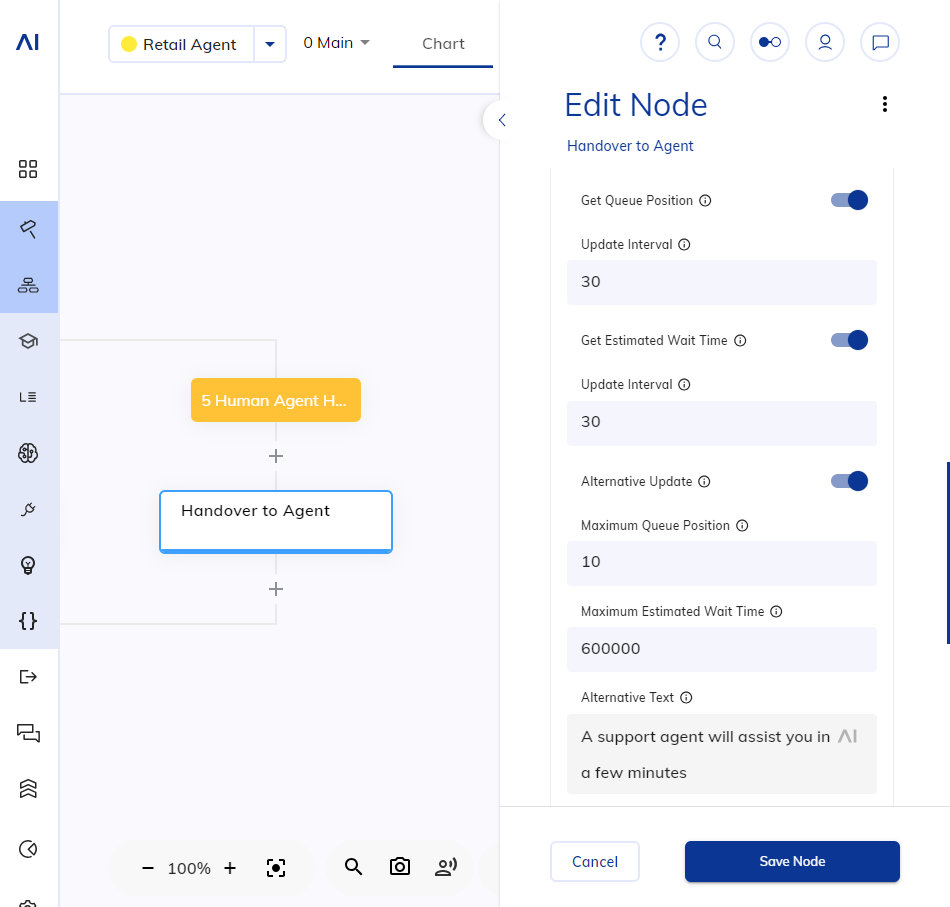Save the node changes
Screen dimensions: 950x907
(x=792, y=862)
